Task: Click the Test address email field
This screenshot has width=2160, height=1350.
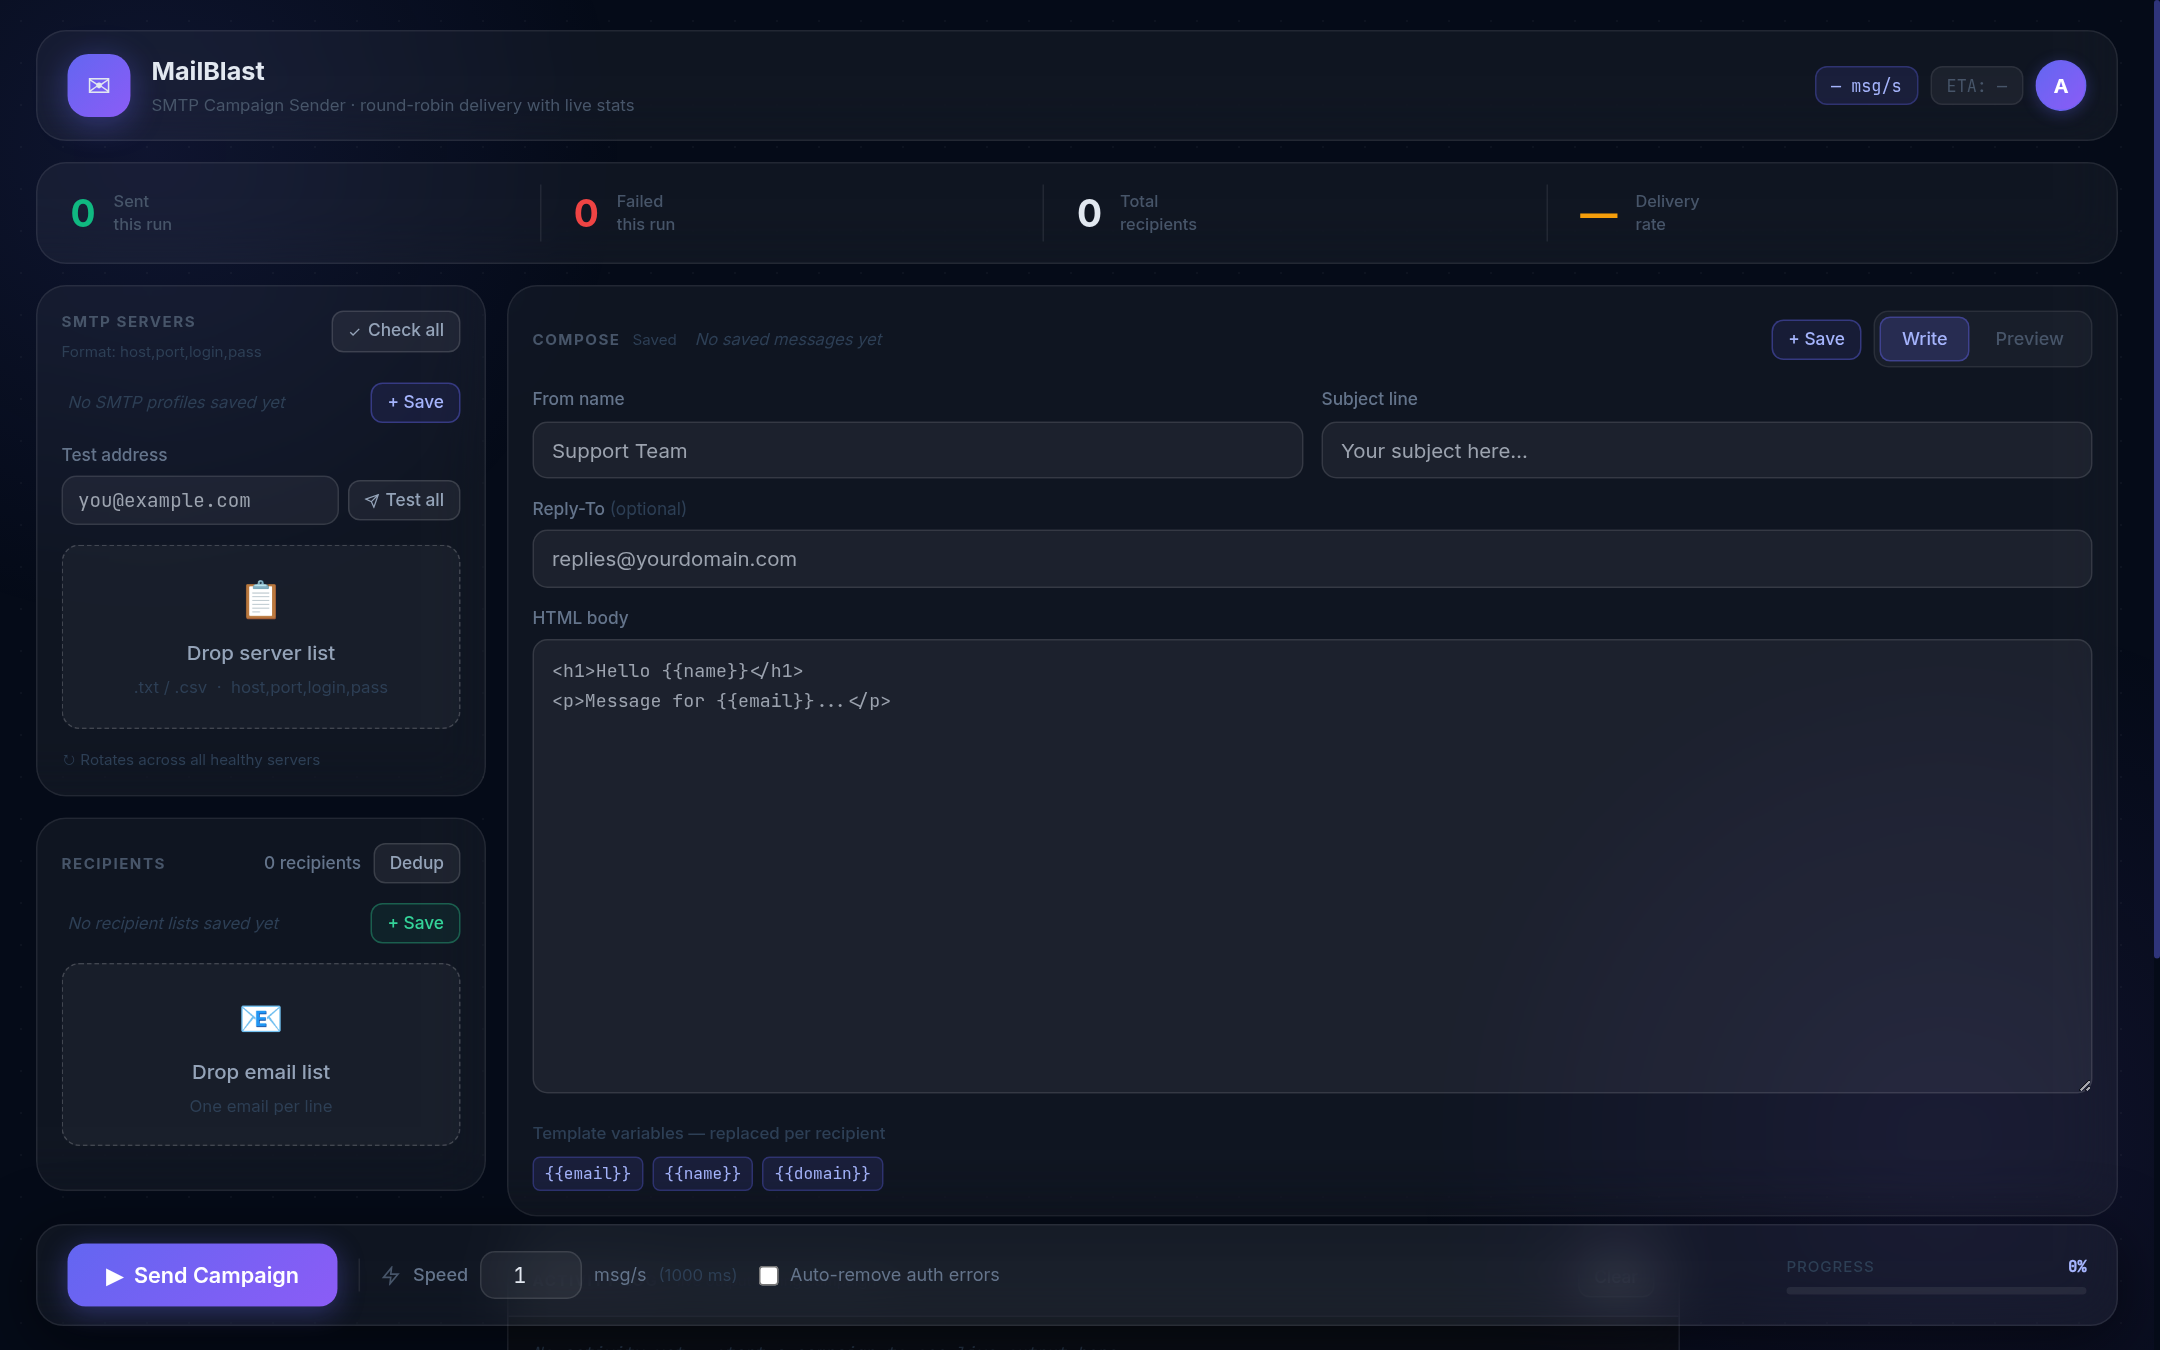Action: coord(199,500)
